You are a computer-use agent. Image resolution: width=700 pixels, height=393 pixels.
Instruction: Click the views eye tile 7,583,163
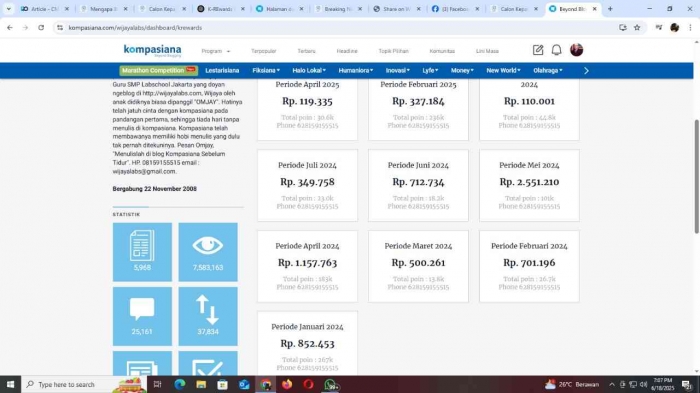pyautogui.click(x=208, y=252)
